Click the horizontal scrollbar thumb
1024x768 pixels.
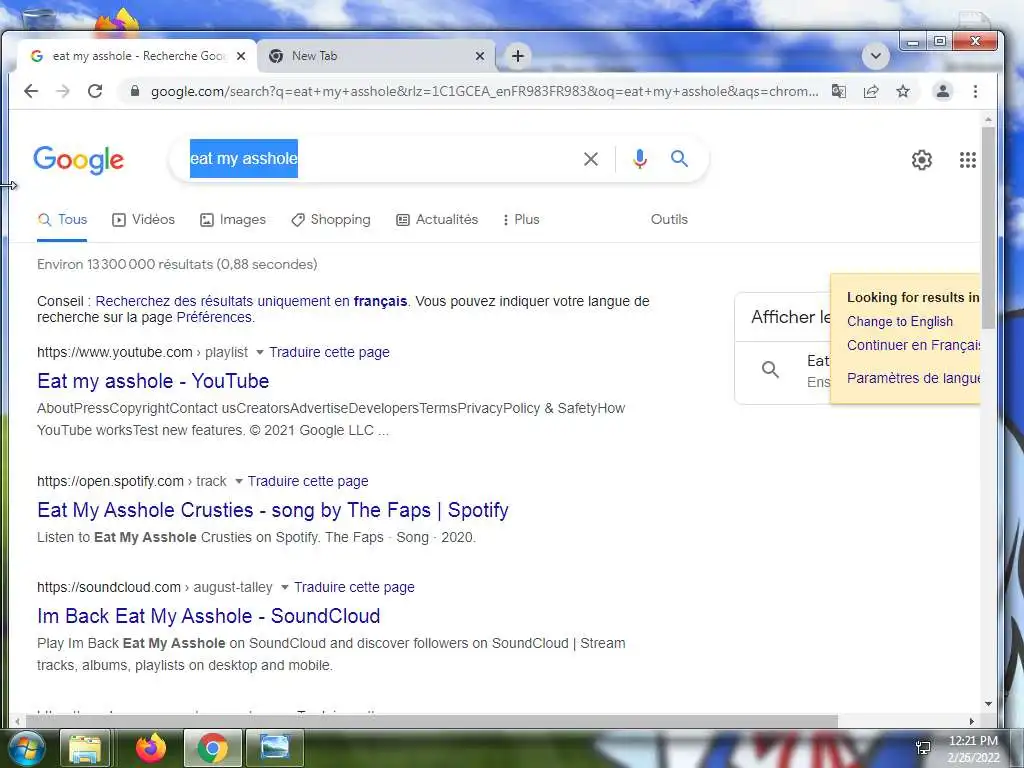coord(430,722)
